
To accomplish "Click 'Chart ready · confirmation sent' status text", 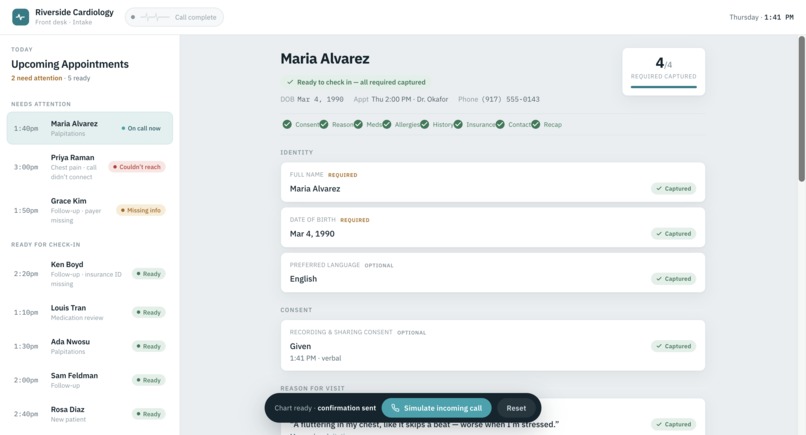I will click(x=325, y=408).
